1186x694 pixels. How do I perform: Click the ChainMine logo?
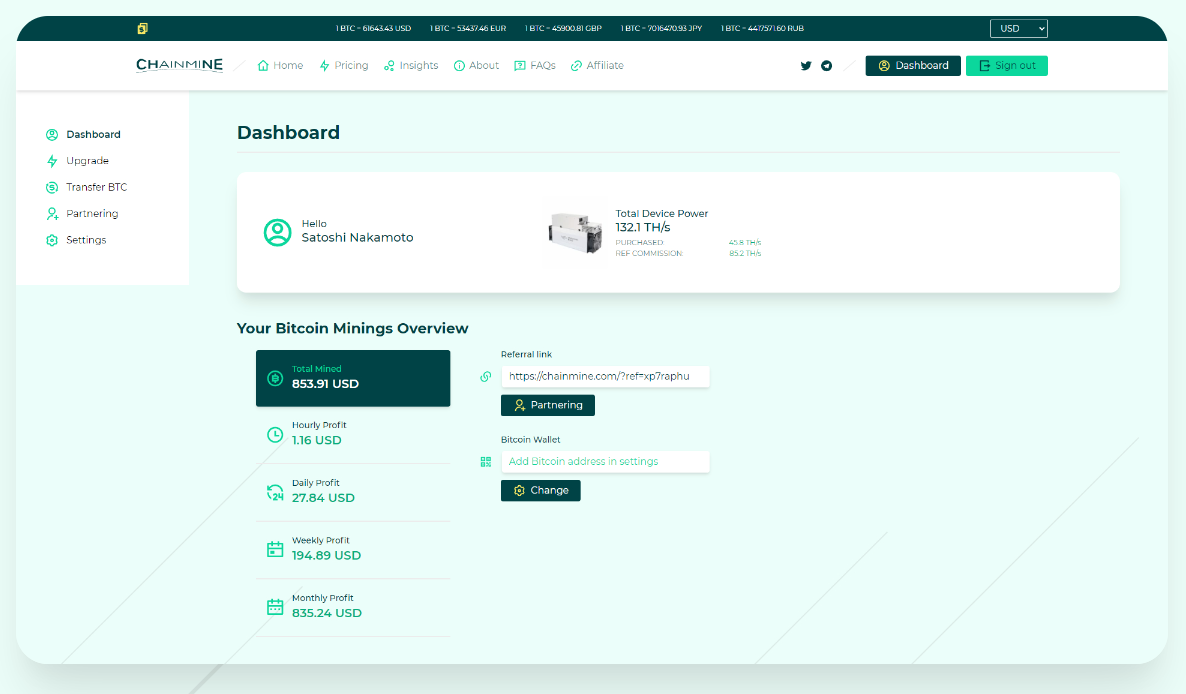(179, 66)
